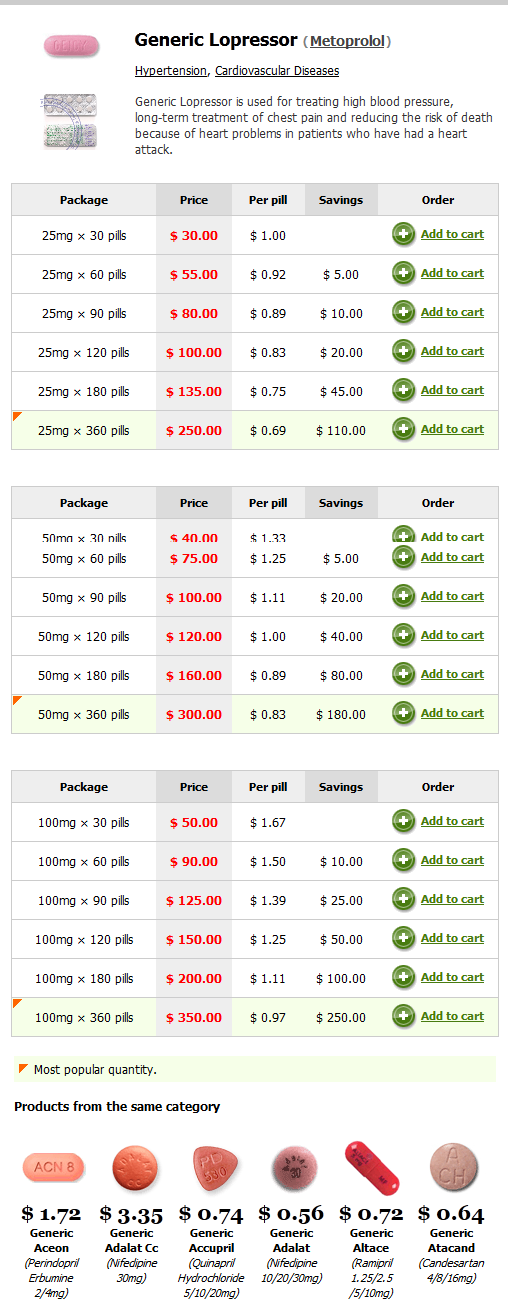Click green plus icon for 25mg × 360 pills

pyautogui.click(x=404, y=430)
